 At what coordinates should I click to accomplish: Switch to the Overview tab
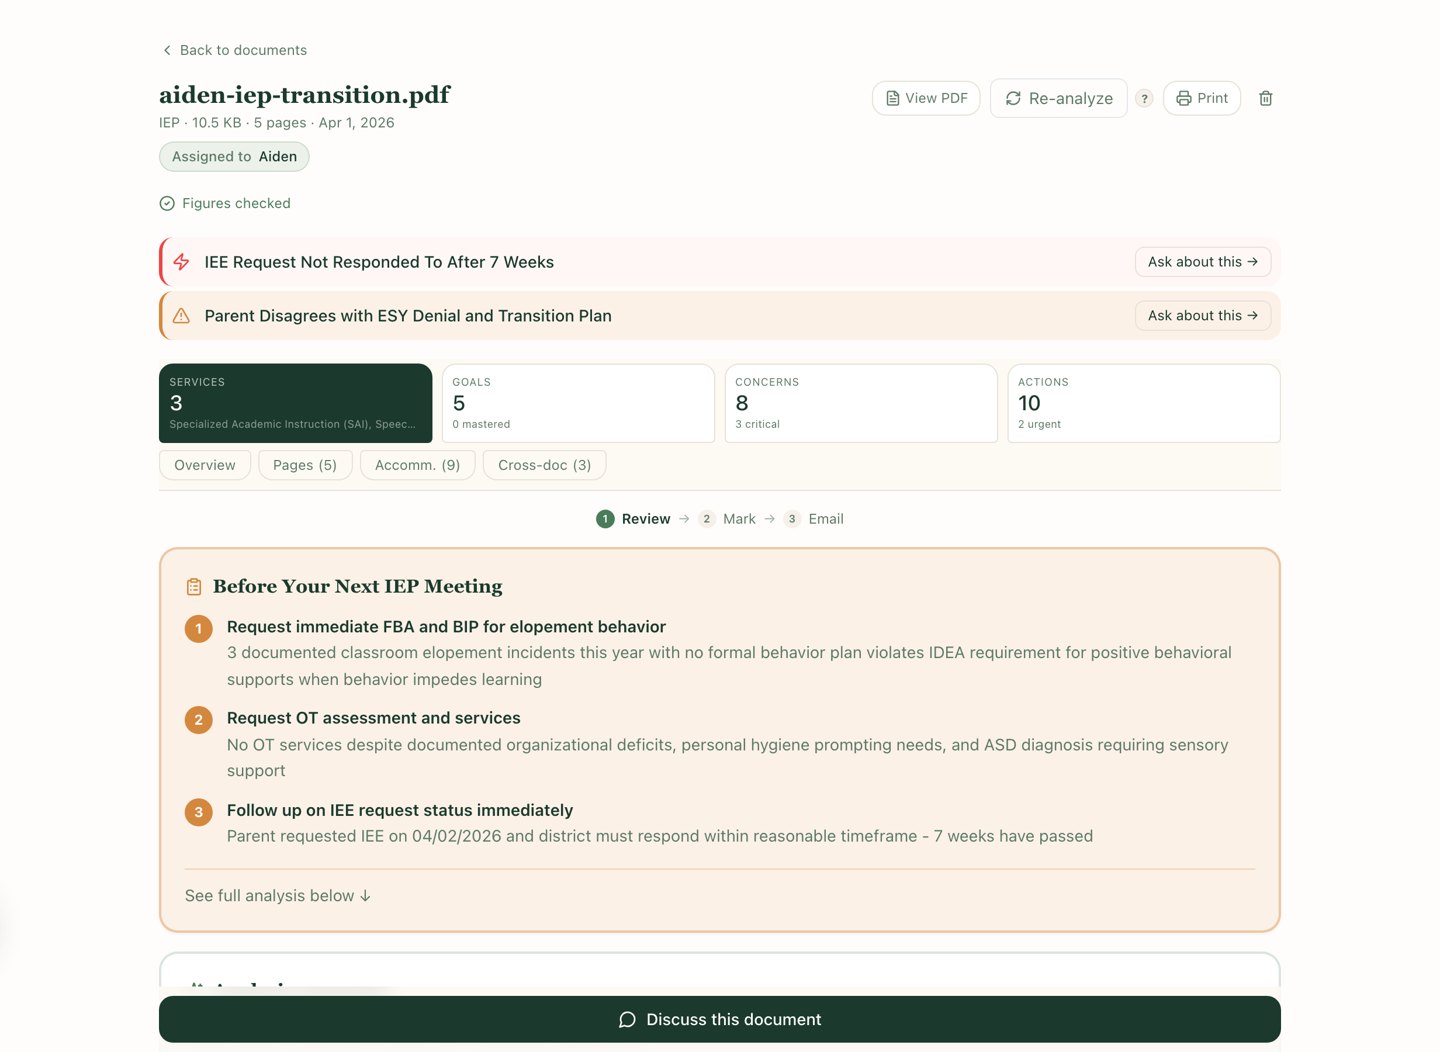[205, 465]
